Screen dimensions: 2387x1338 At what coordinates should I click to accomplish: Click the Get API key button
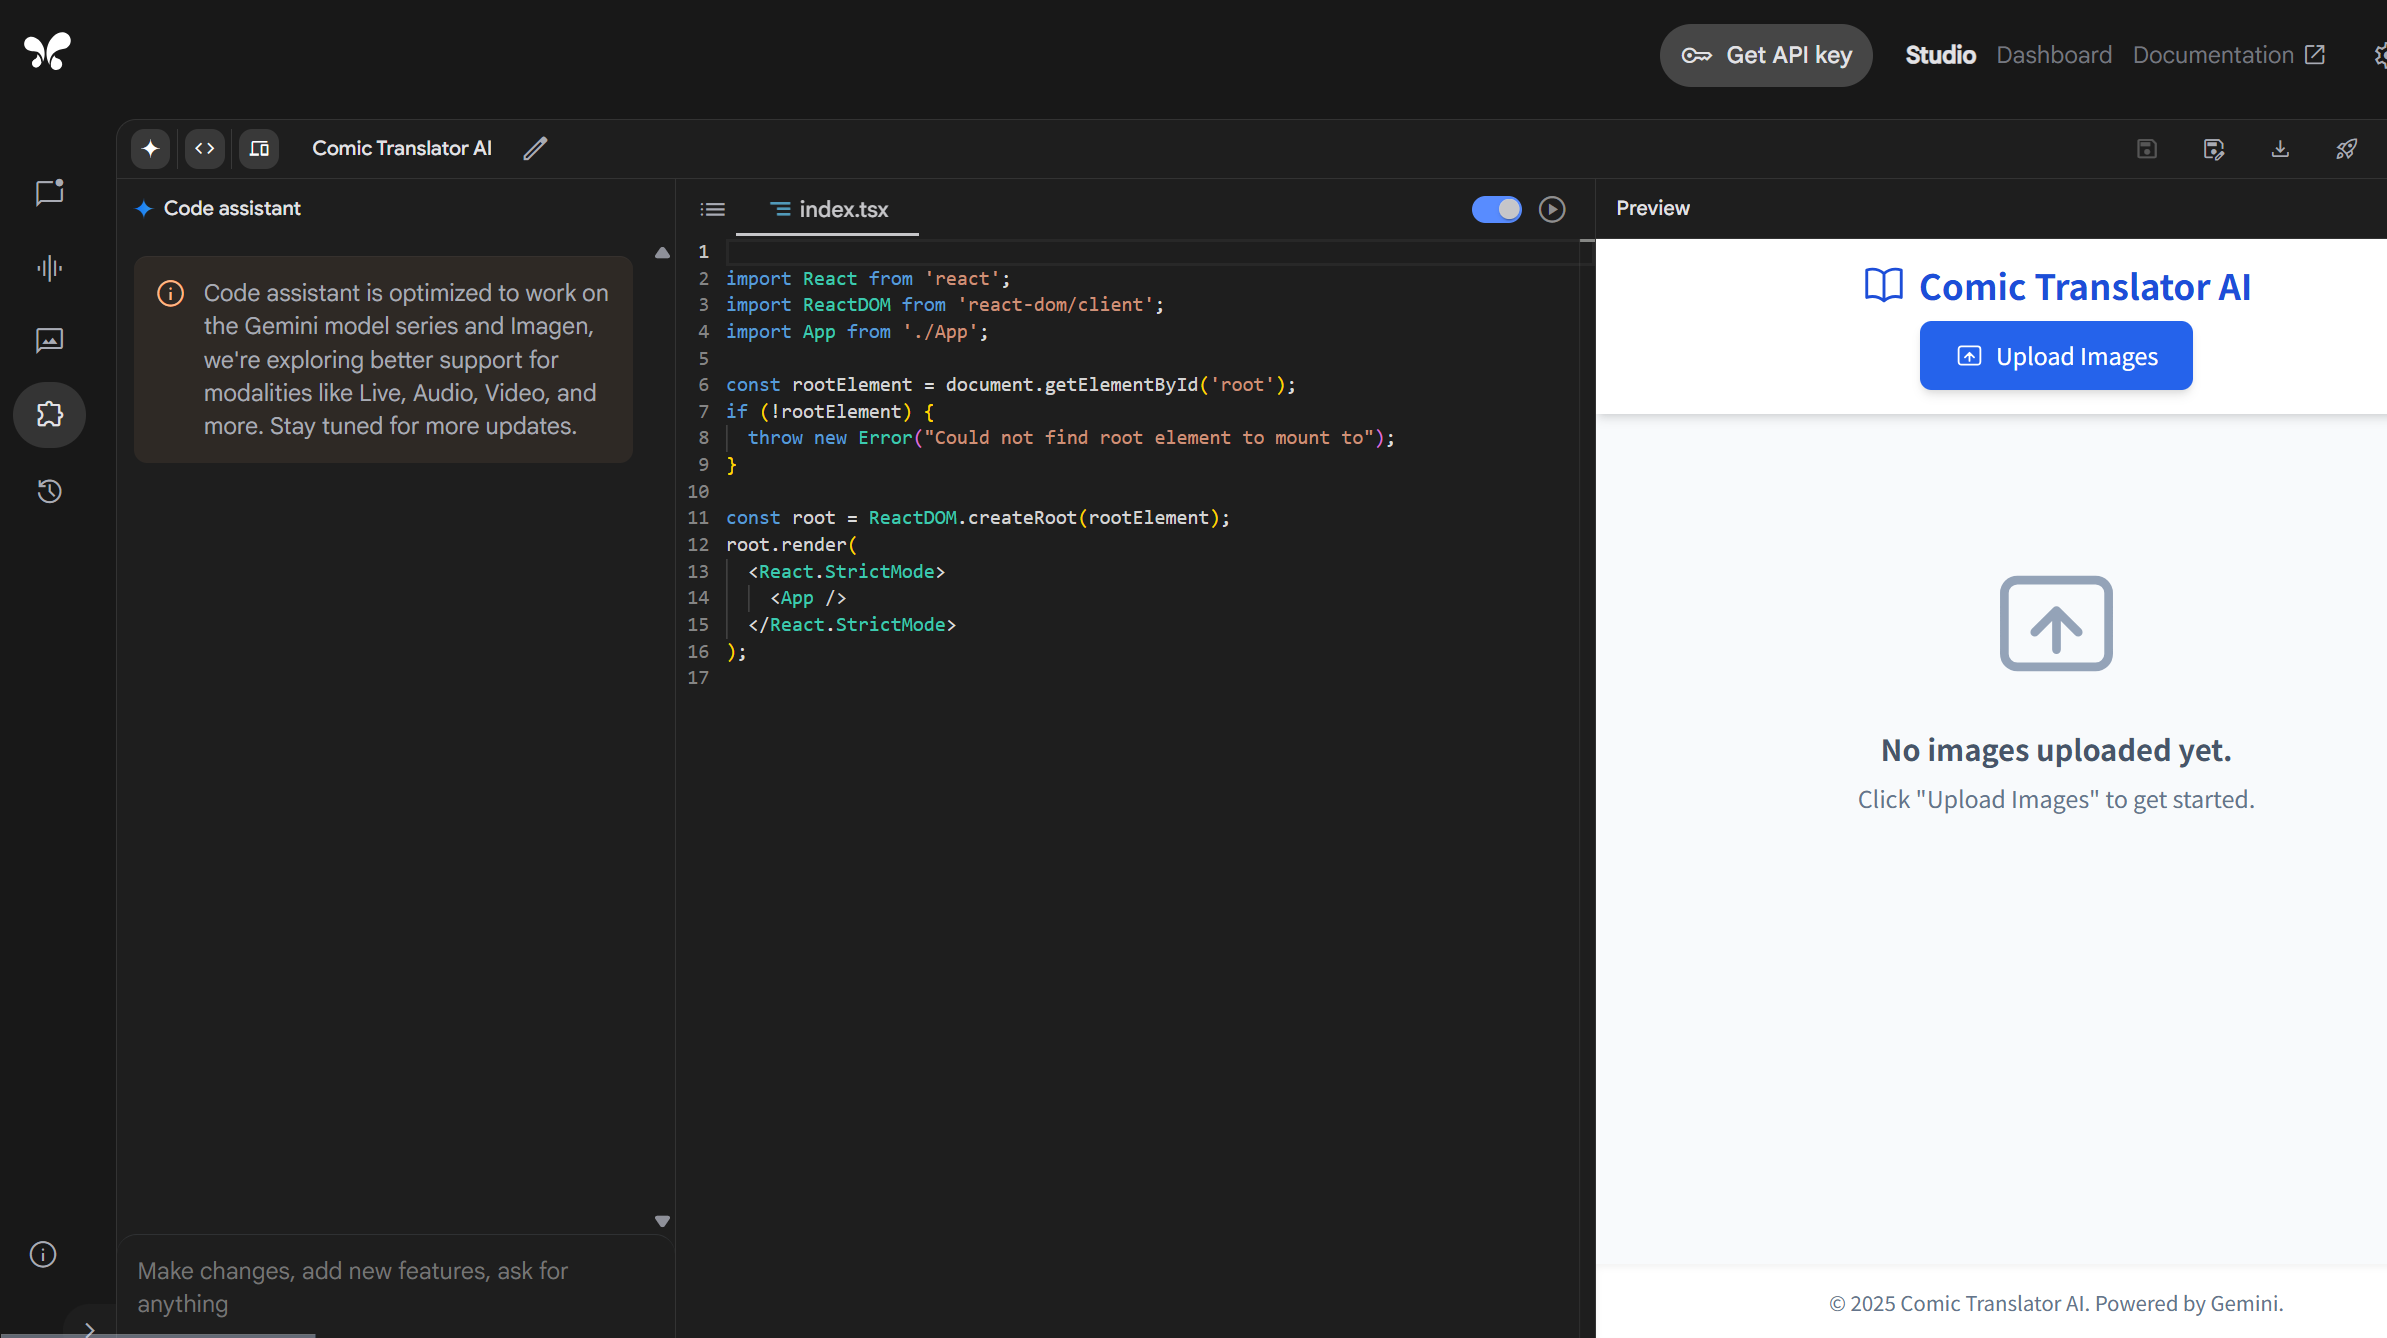[x=1766, y=55]
